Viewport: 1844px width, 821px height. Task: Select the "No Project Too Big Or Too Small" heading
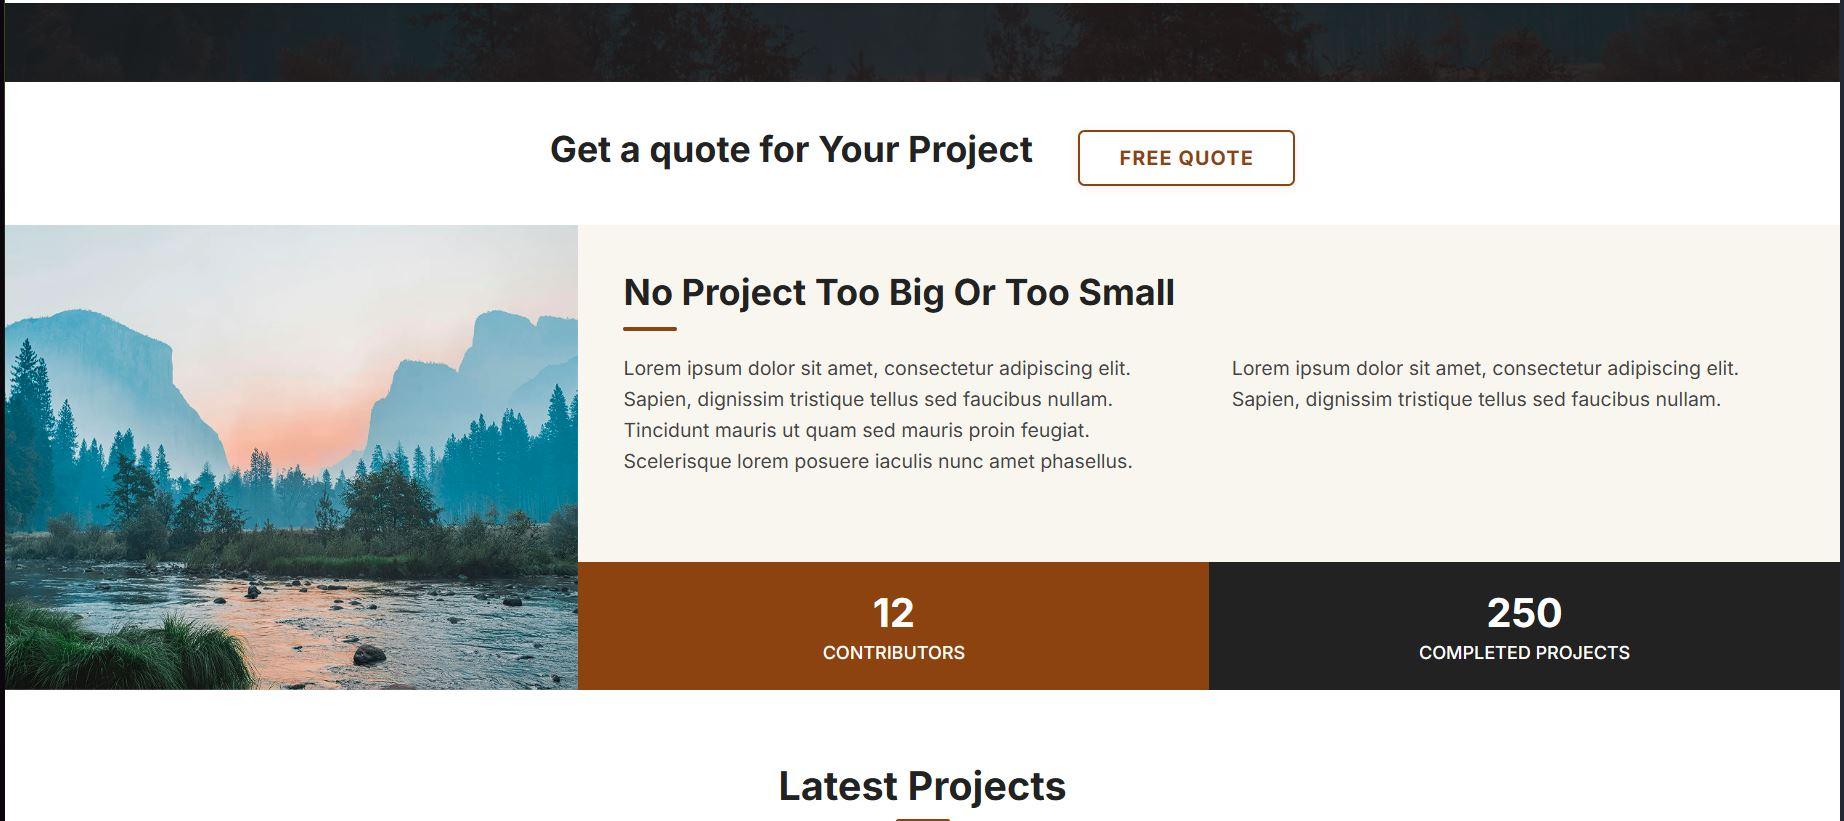pos(898,293)
